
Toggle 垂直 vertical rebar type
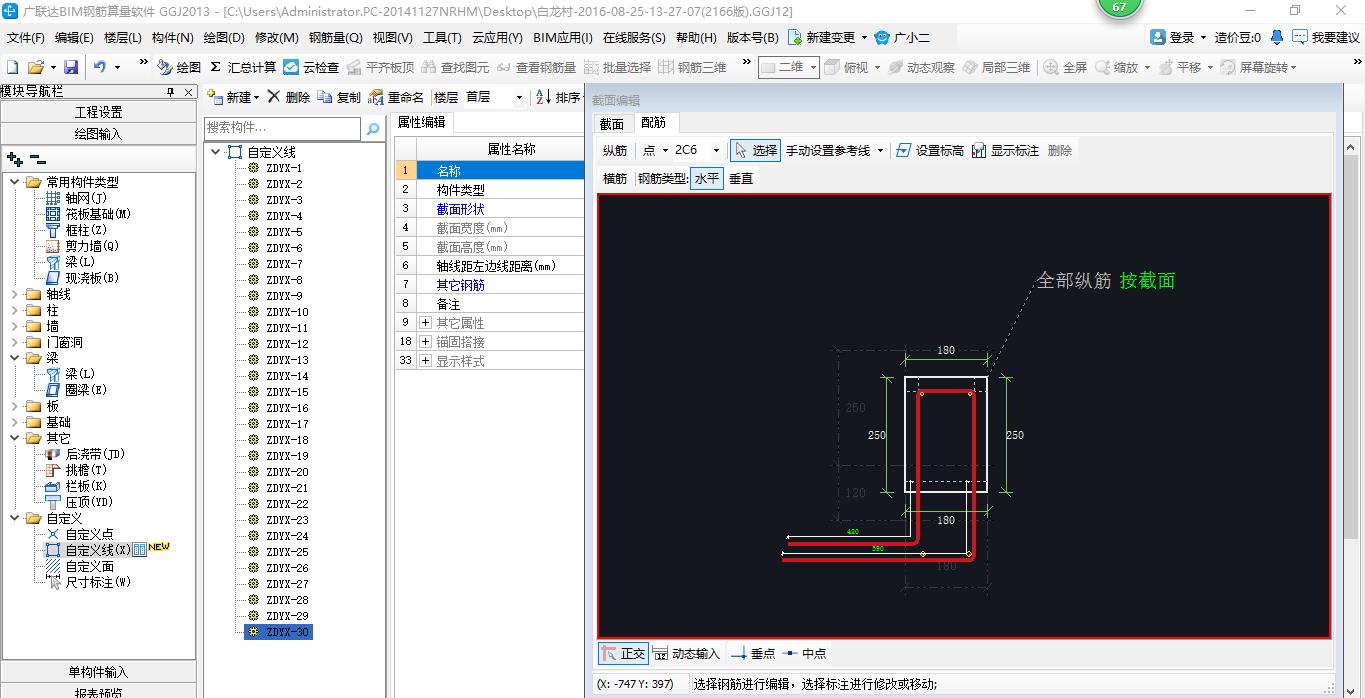tap(741, 178)
